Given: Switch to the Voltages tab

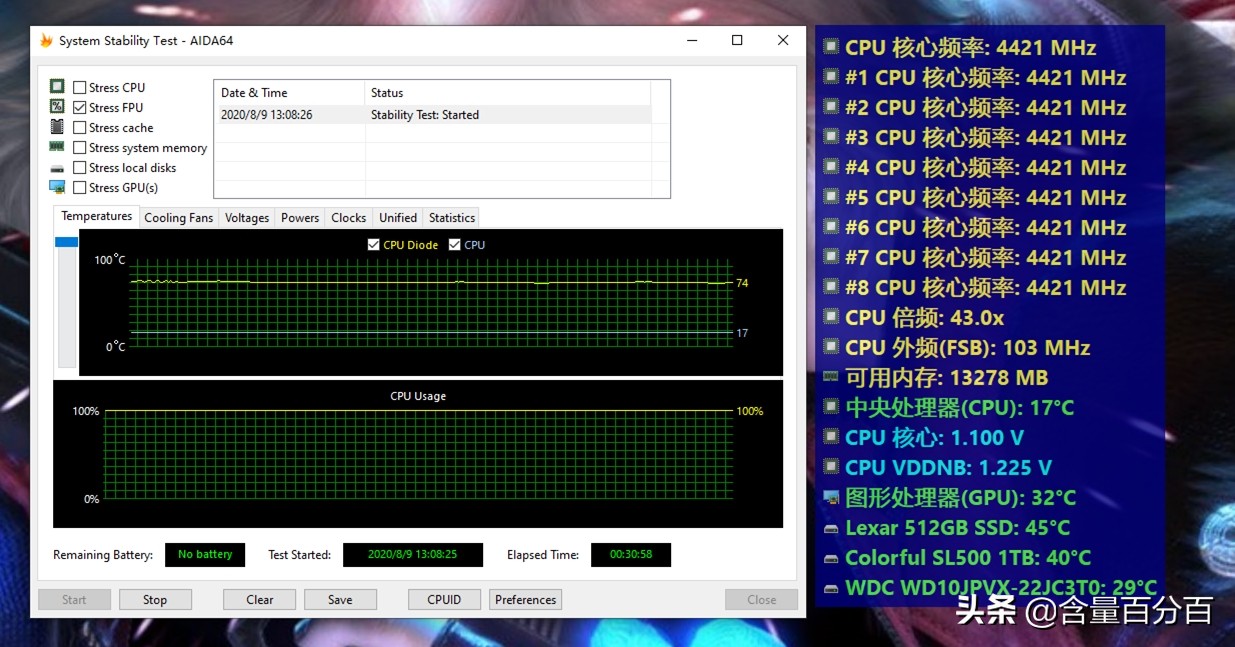Looking at the screenshot, I should [246, 217].
